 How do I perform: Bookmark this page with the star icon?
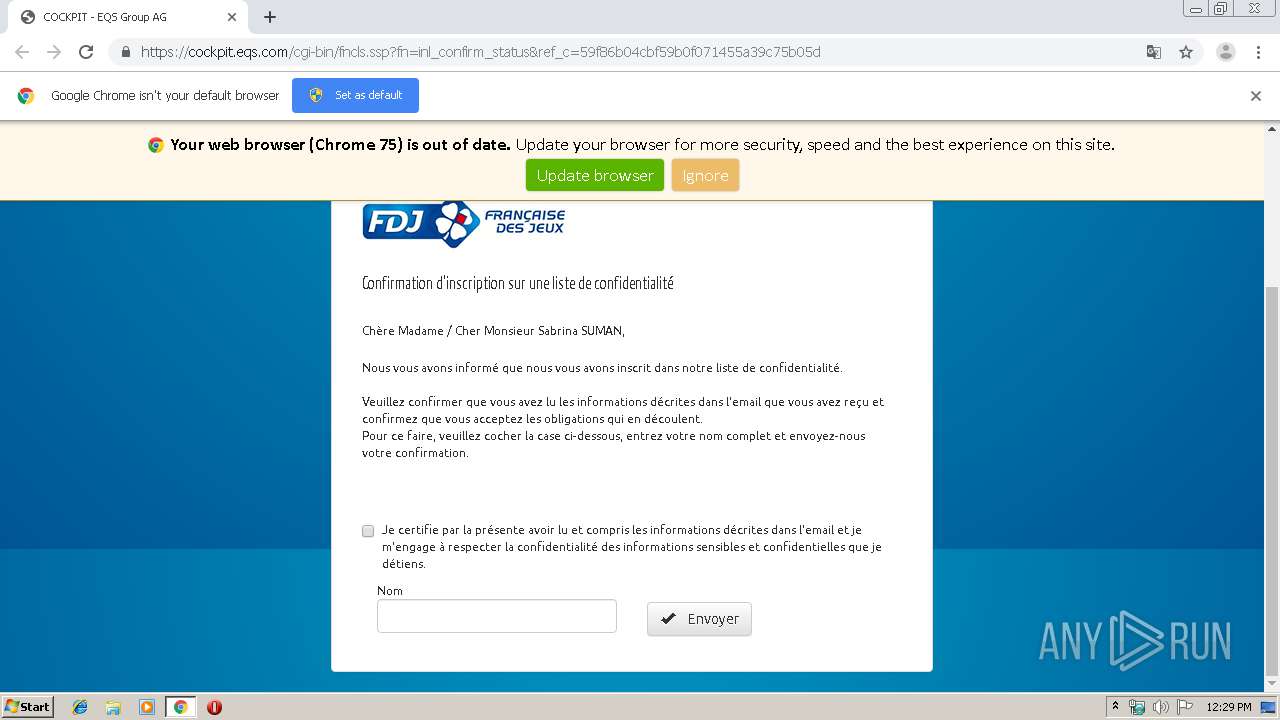tap(1186, 52)
